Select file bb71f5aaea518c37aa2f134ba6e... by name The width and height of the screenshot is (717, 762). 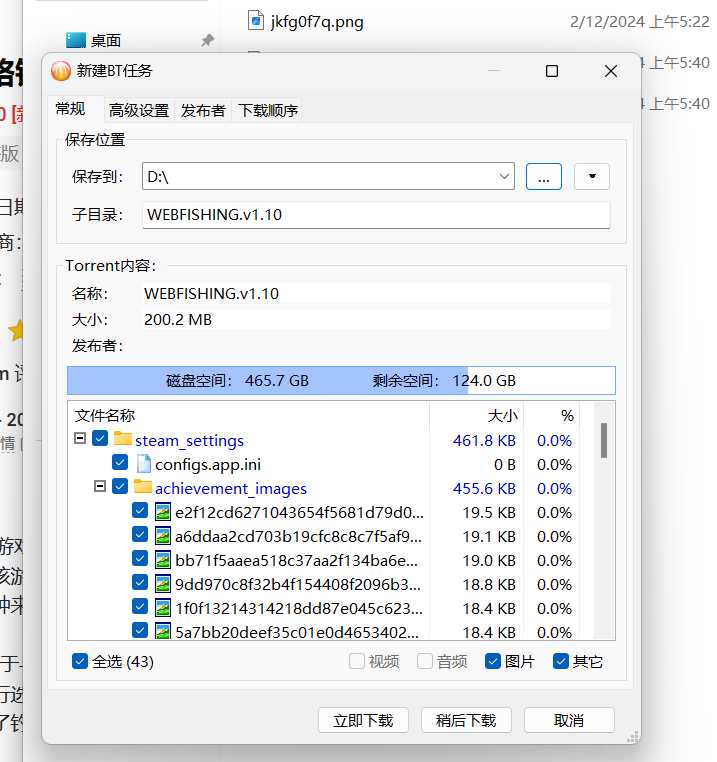pyautogui.click(x=297, y=560)
